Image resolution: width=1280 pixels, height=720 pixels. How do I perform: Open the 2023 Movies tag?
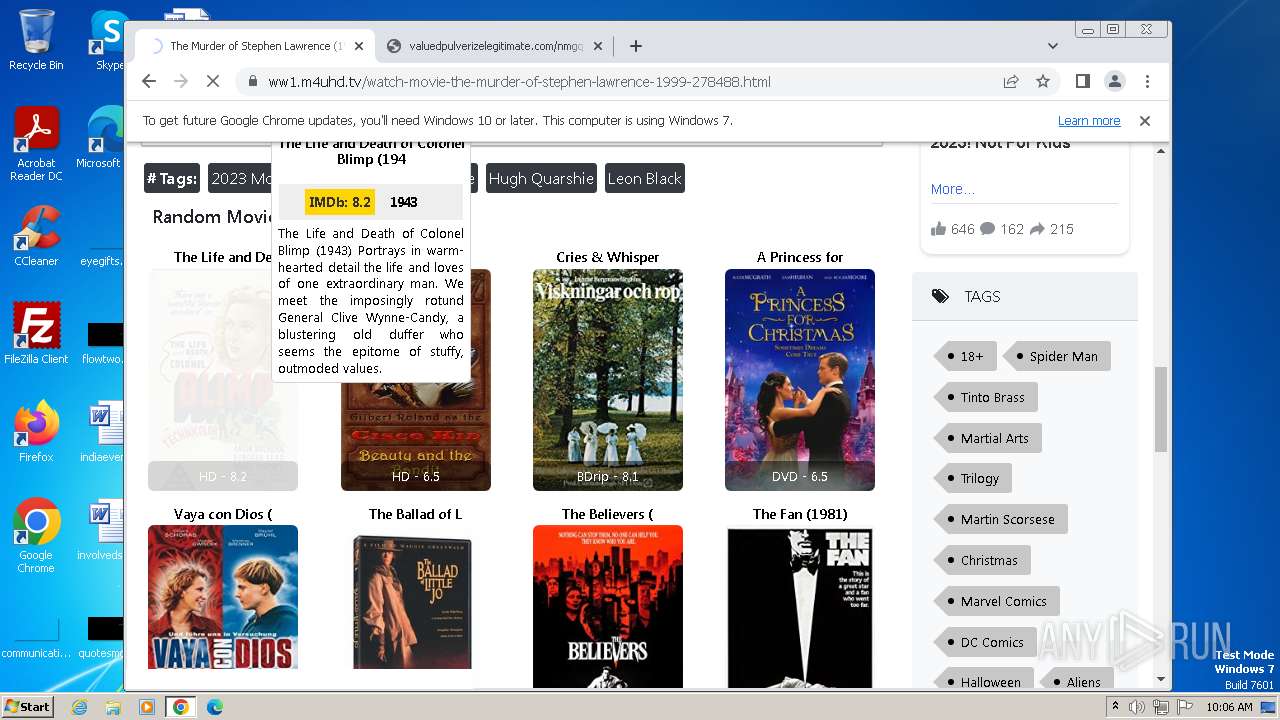[240, 179]
